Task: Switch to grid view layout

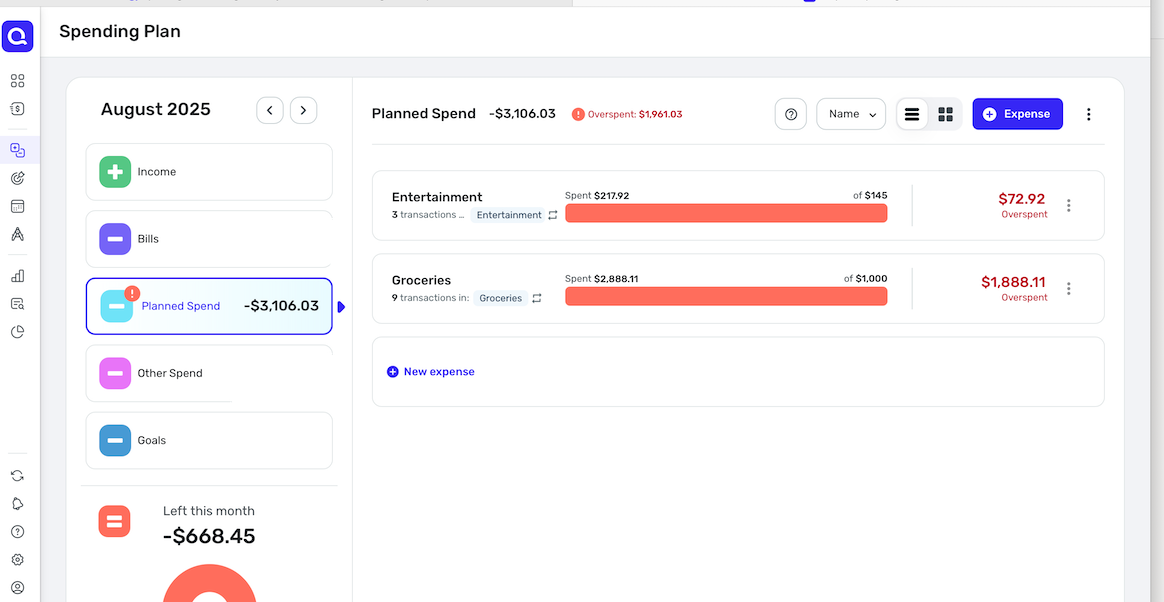Action: [x=946, y=114]
